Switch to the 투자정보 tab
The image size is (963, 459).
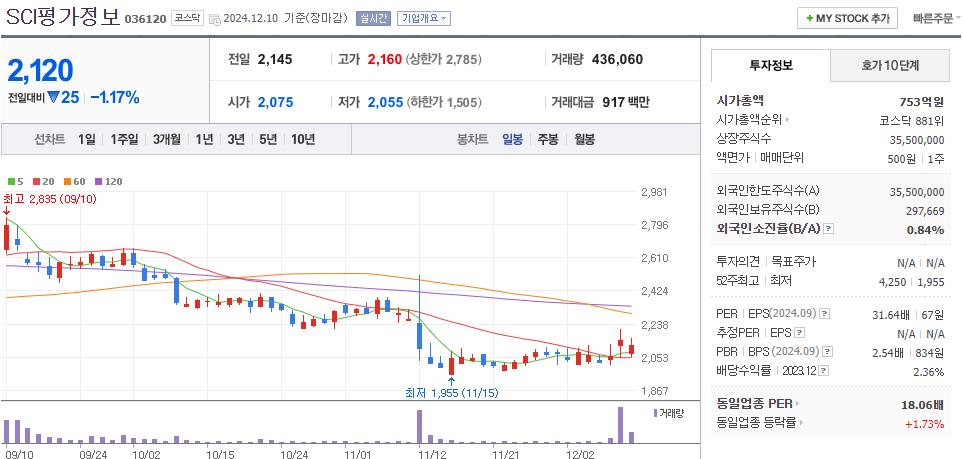(x=771, y=66)
